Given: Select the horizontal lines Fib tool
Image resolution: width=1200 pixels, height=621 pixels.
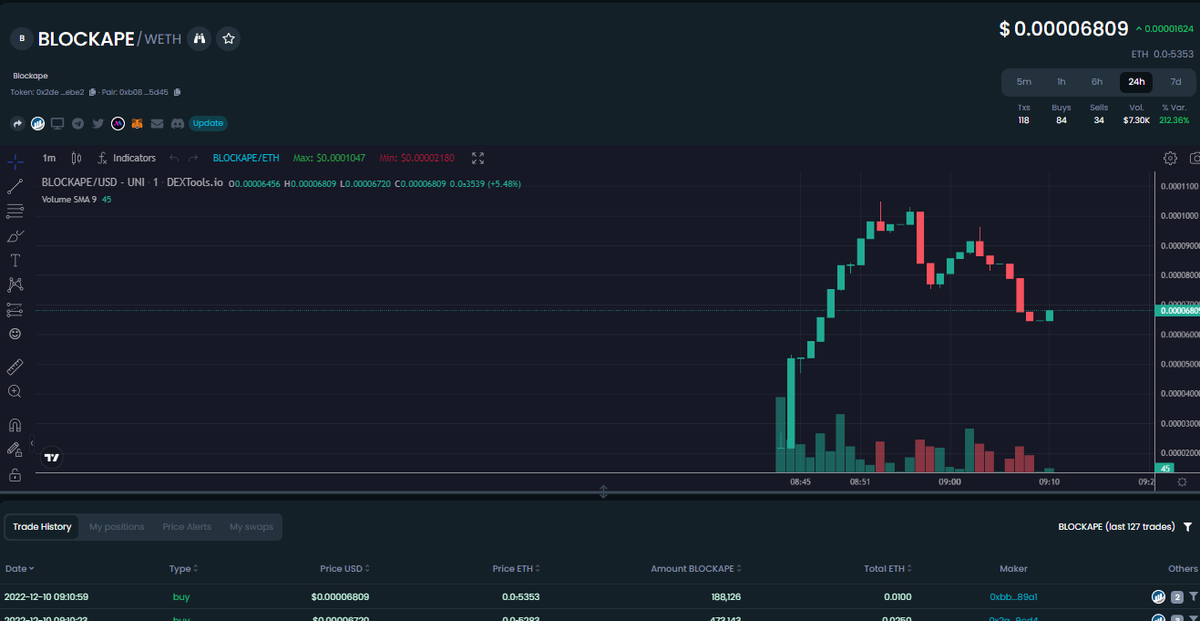Looking at the screenshot, I should [x=15, y=211].
